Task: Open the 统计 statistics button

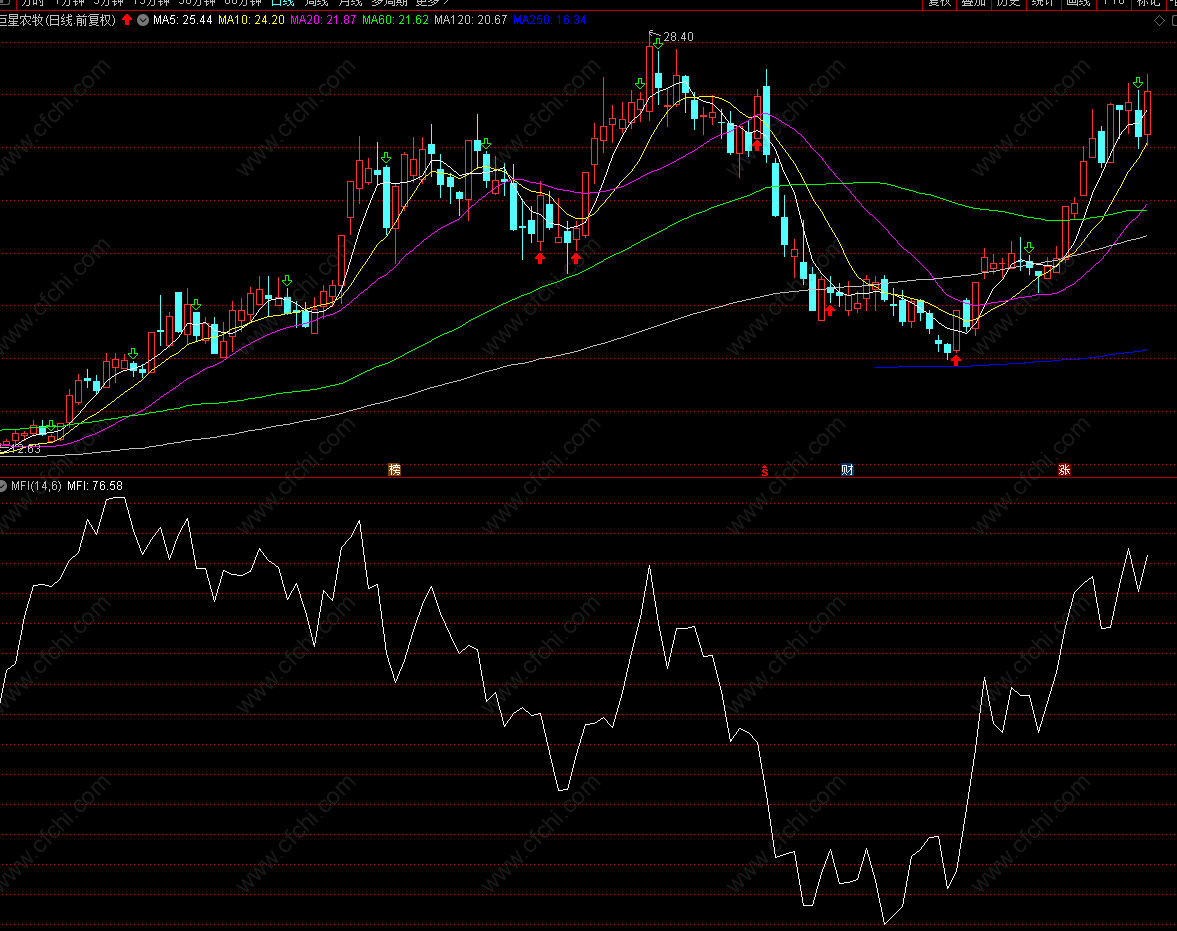Action: coord(1043,3)
